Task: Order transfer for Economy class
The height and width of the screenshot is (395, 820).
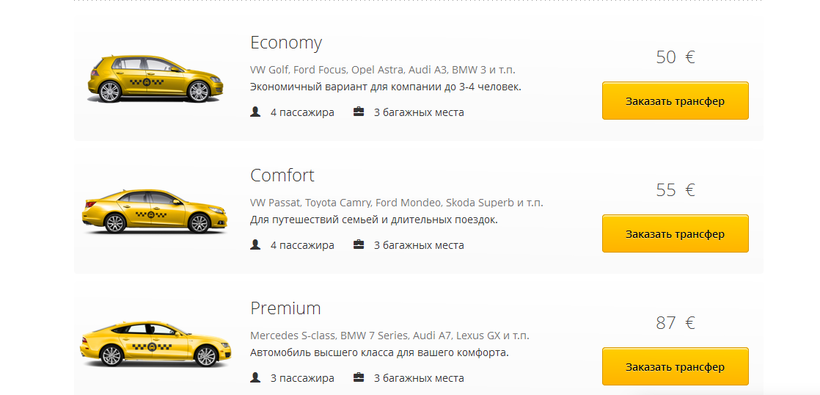Action: (675, 100)
